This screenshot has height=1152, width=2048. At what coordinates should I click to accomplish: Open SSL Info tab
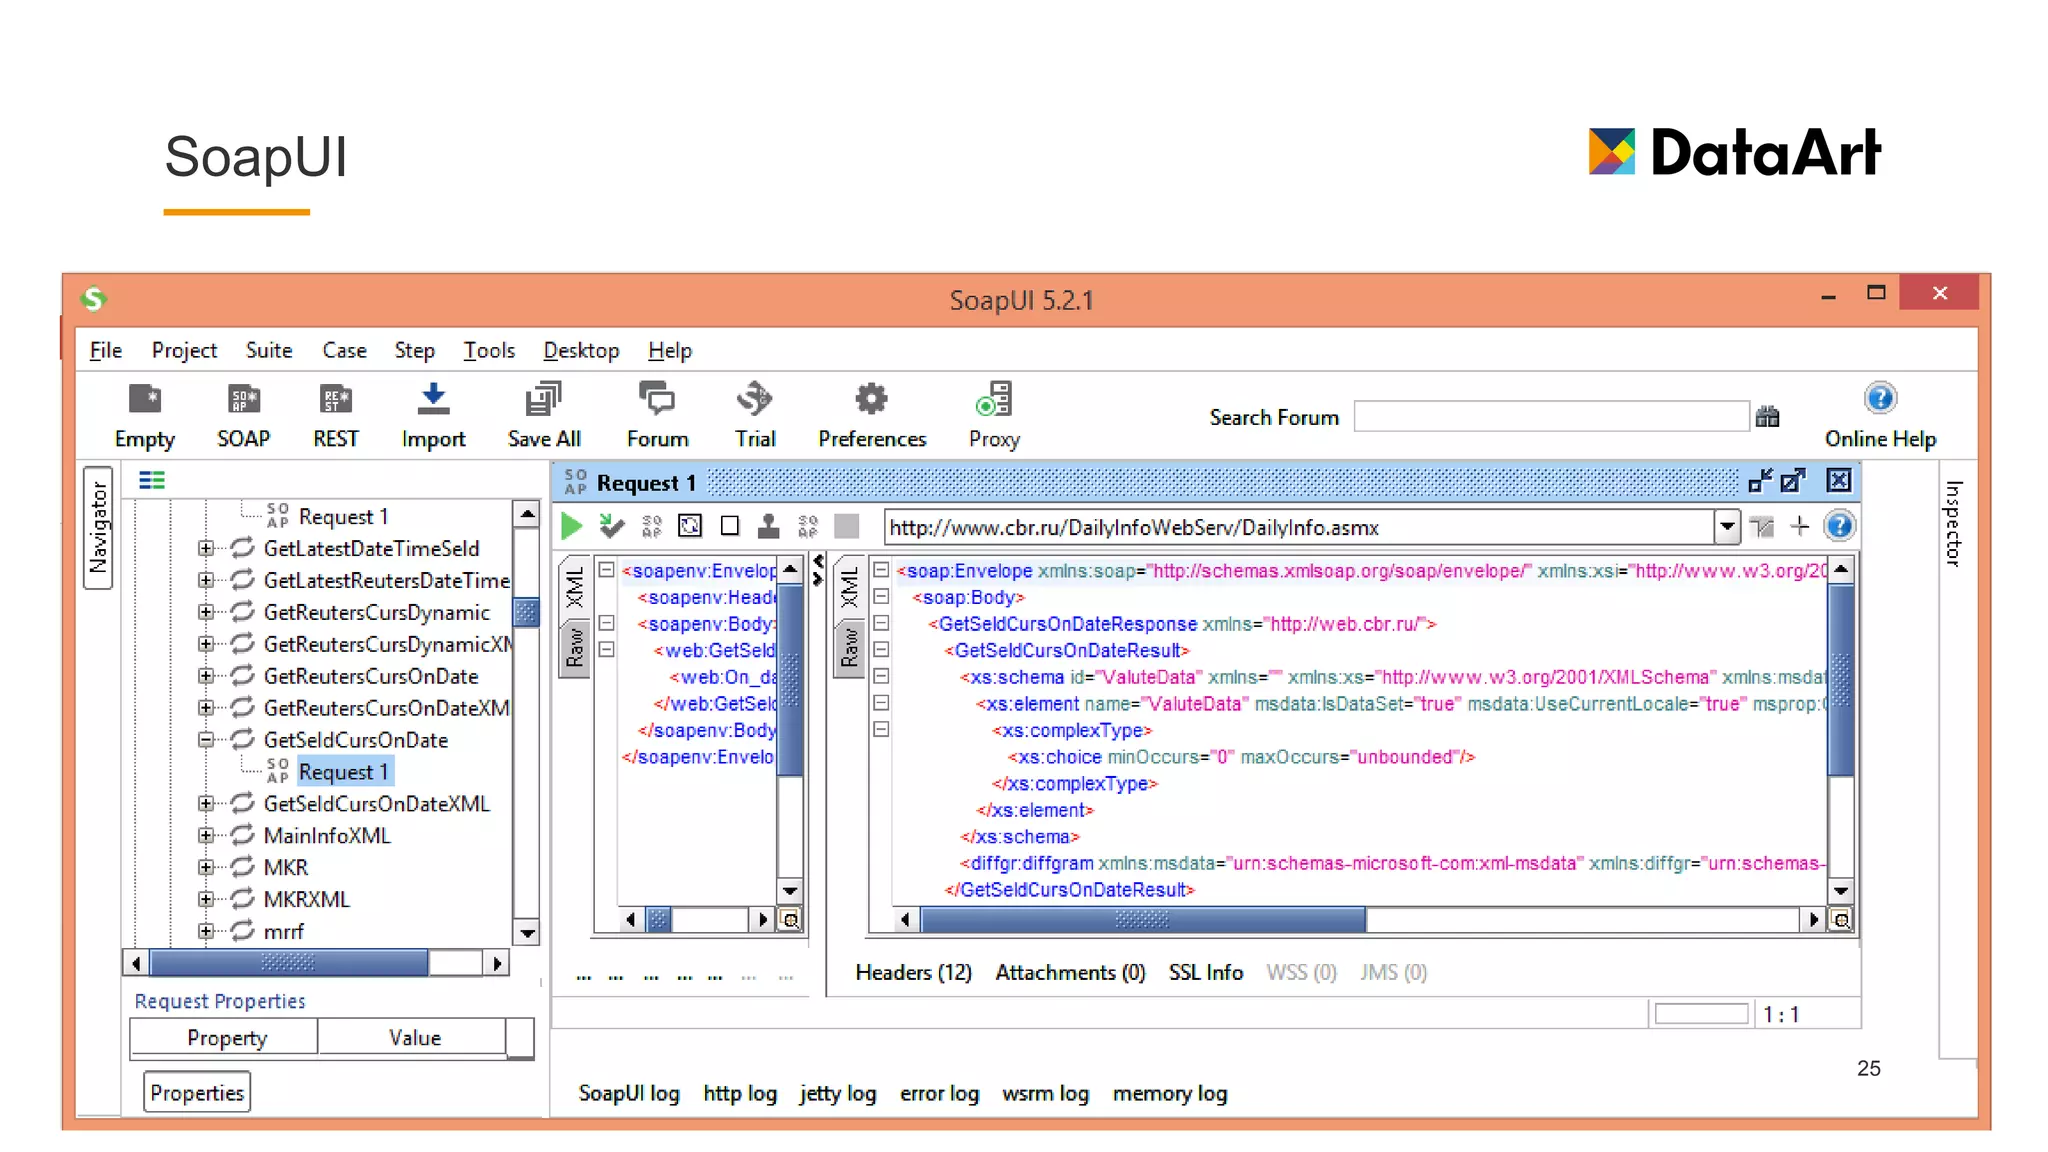pos(1206,972)
